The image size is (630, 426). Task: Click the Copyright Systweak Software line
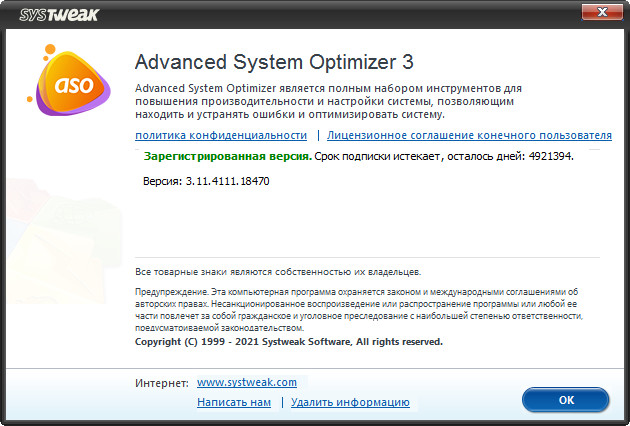(288, 341)
